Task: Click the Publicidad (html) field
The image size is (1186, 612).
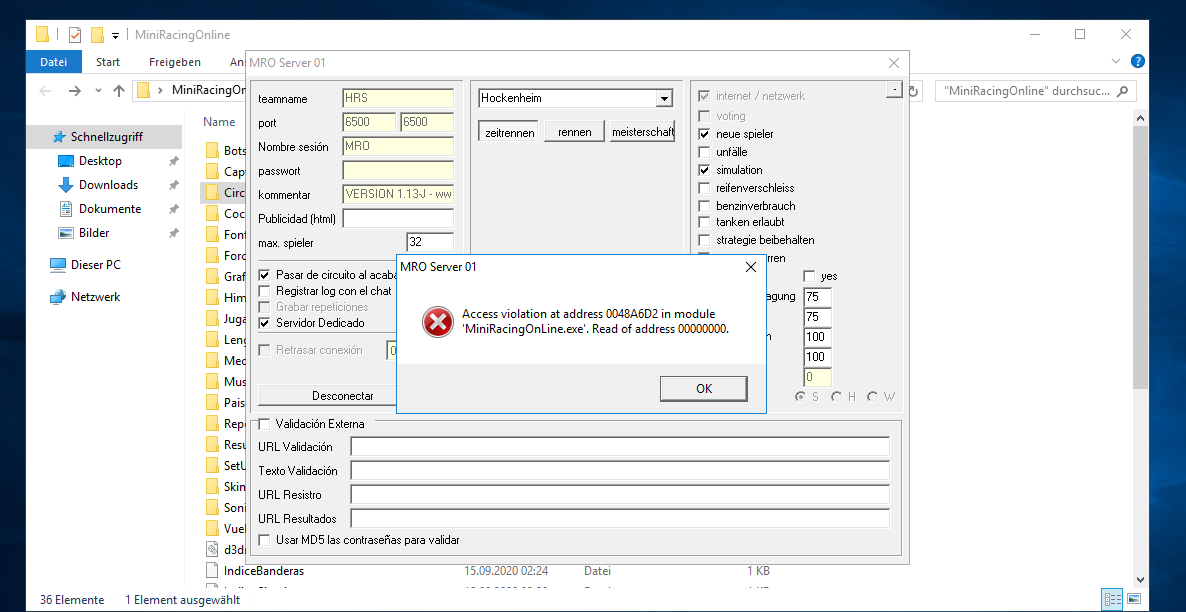Action: (398, 219)
